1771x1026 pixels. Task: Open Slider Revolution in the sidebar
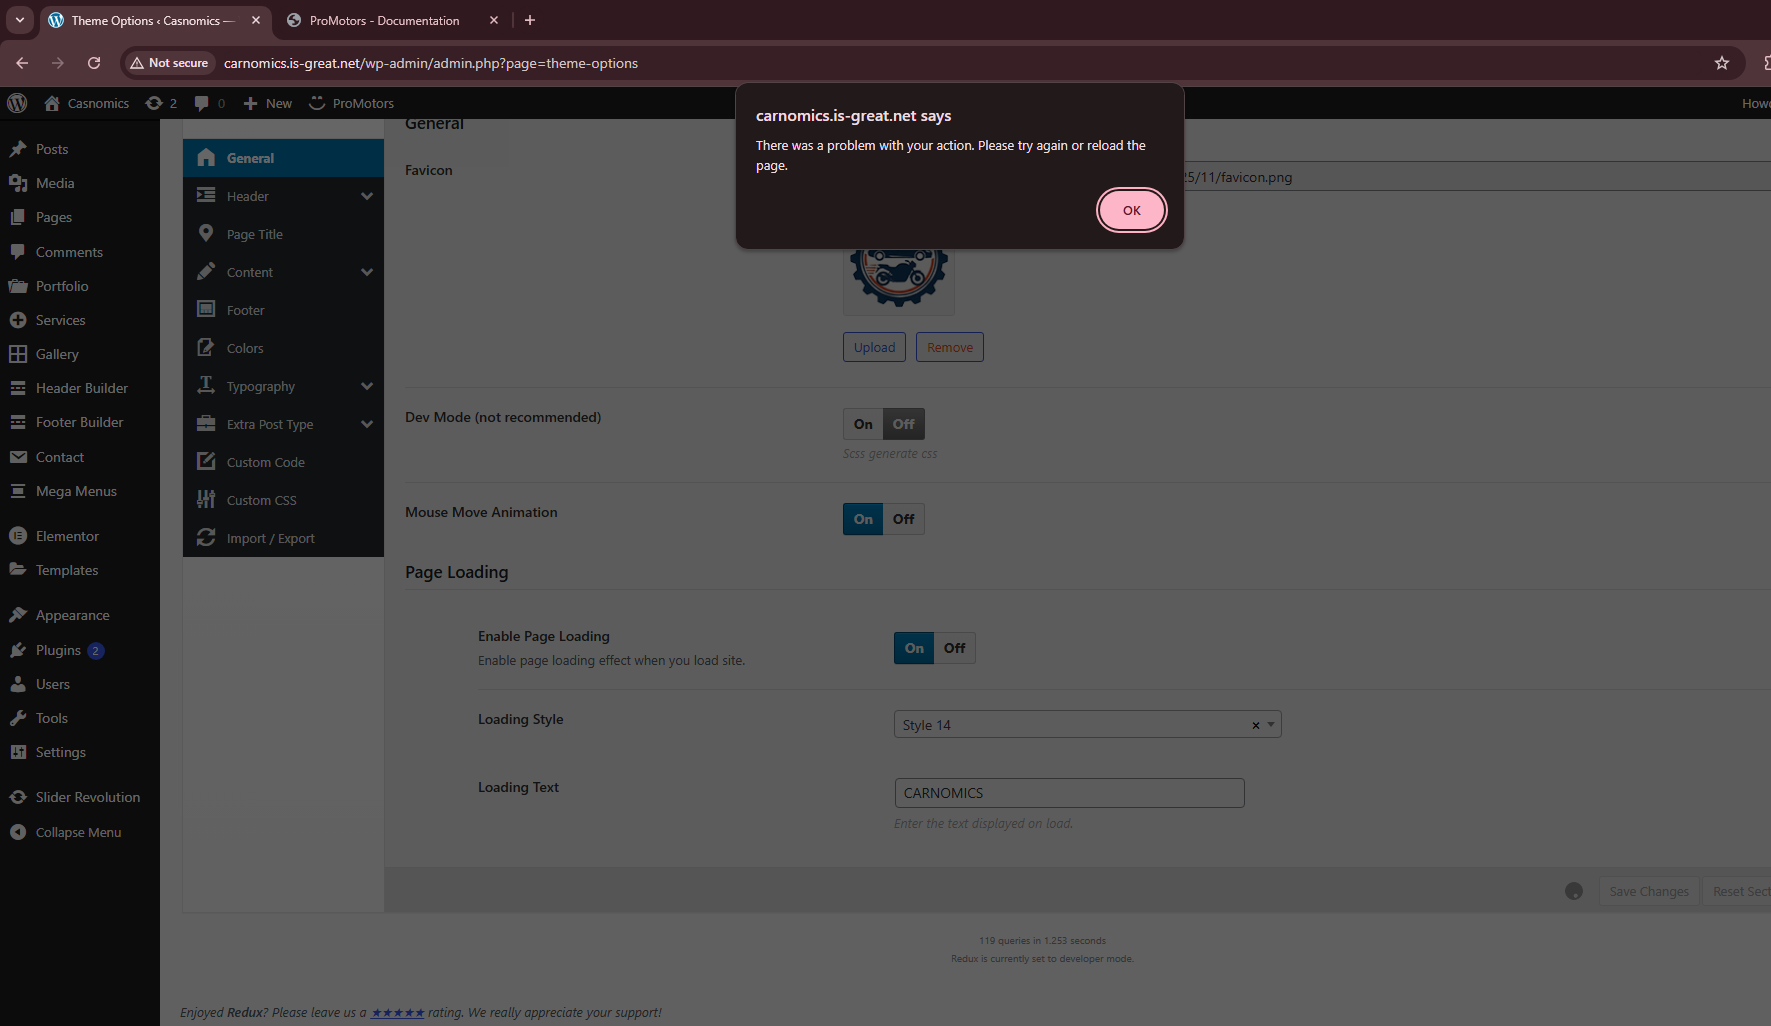coord(87,797)
